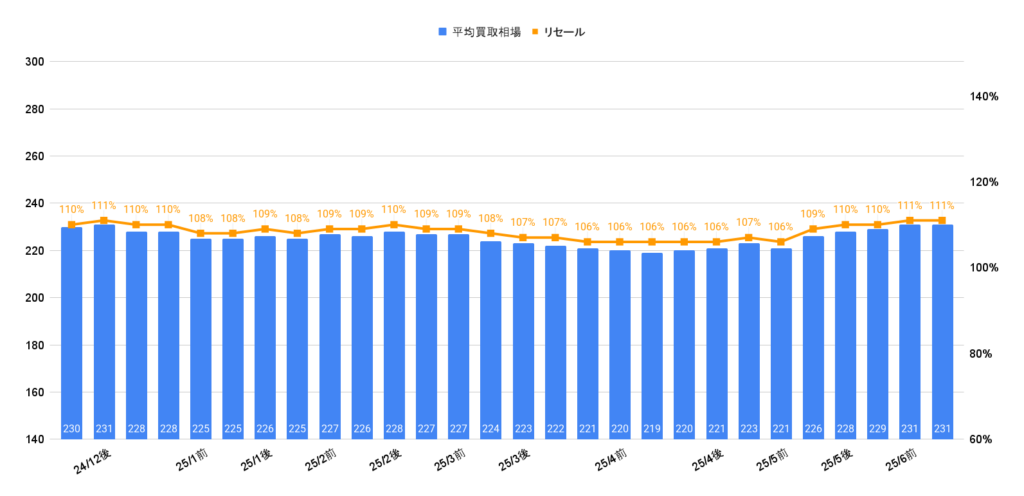This screenshot has width=1024, height=496.
Task: Click the bar value label 224
Action: [x=490, y=429]
